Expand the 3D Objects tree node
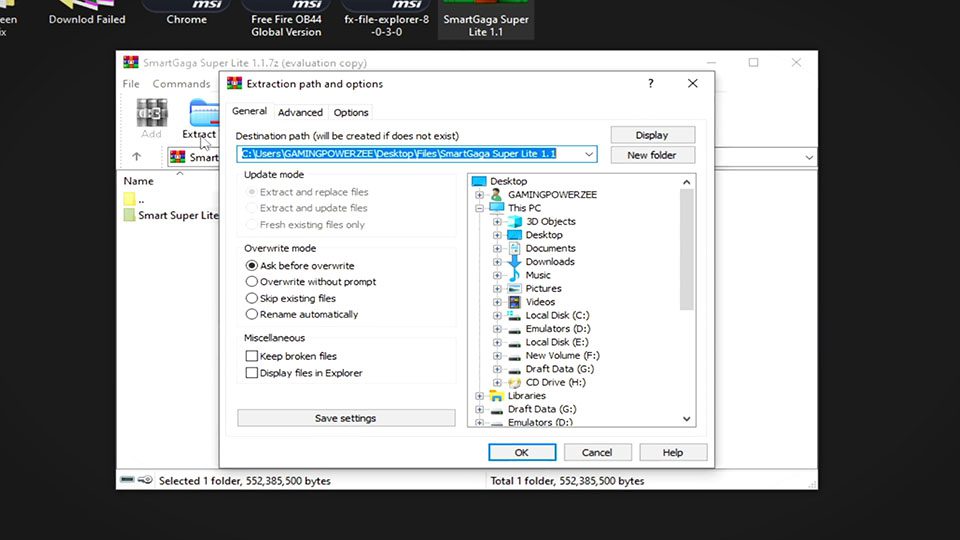The image size is (960, 540). (497, 222)
